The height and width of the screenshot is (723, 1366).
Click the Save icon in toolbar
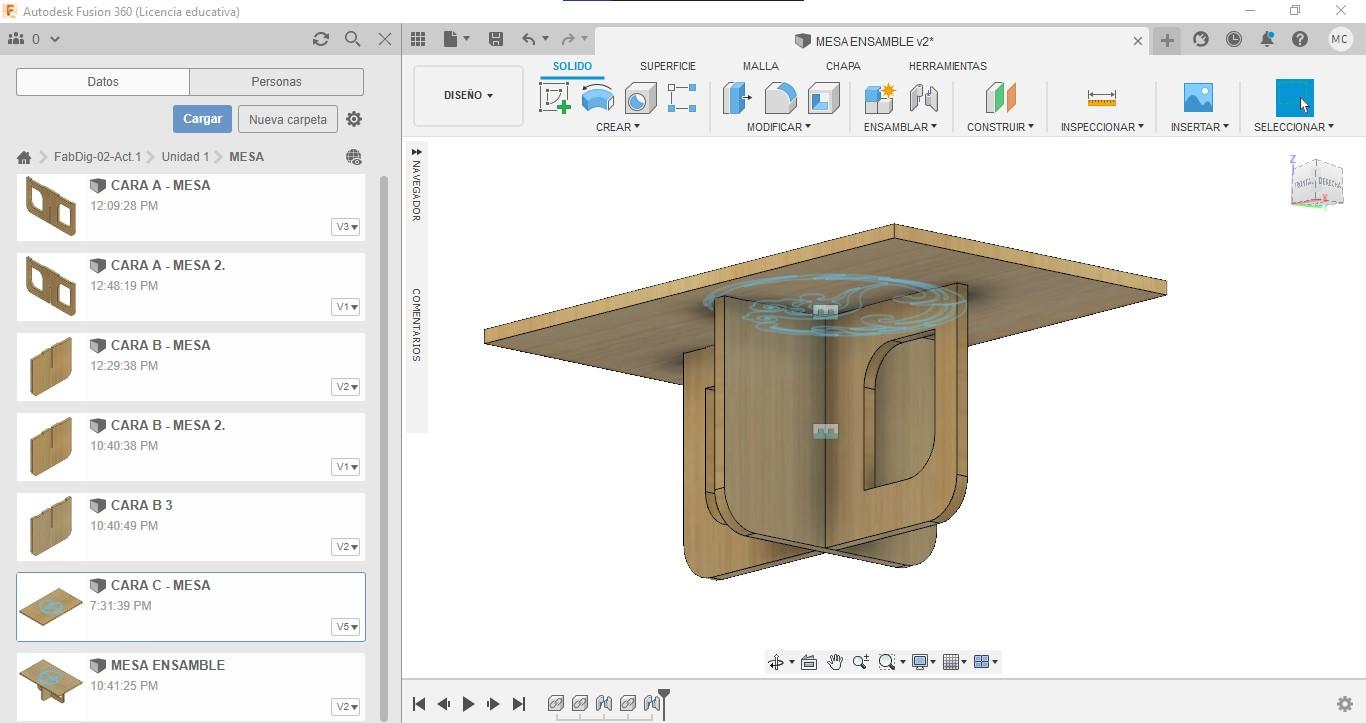pos(495,39)
